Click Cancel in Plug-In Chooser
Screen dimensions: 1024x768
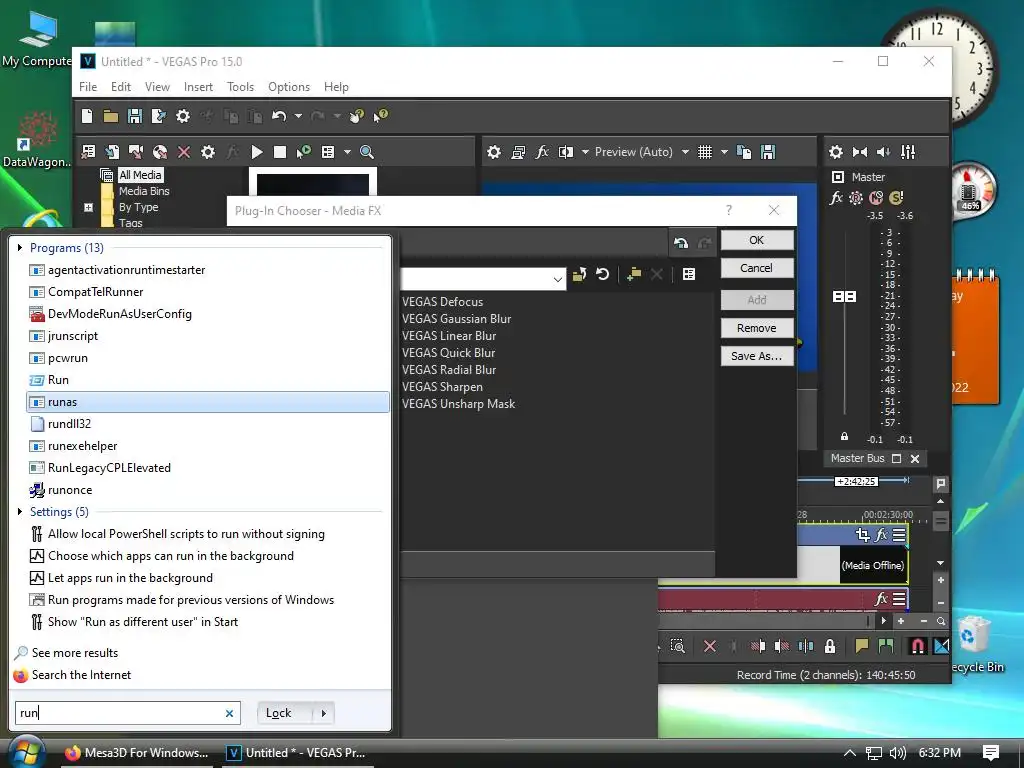click(757, 268)
